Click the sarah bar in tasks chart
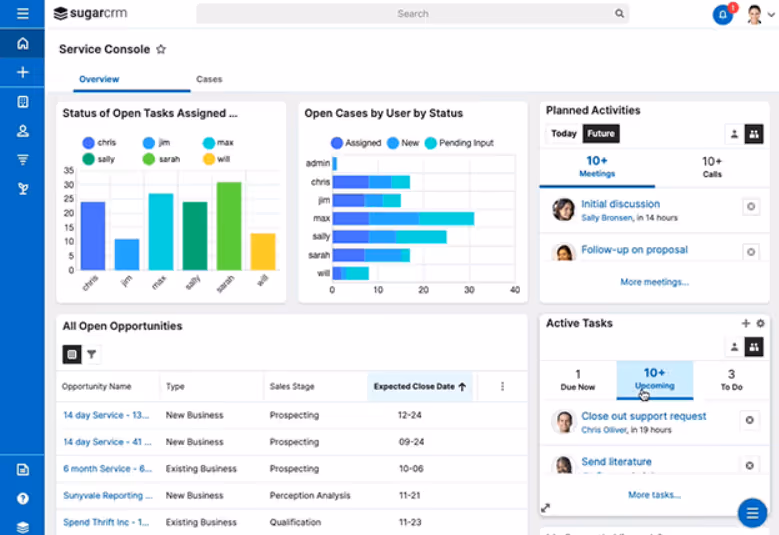This screenshot has width=779, height=535. pos(229,226)
